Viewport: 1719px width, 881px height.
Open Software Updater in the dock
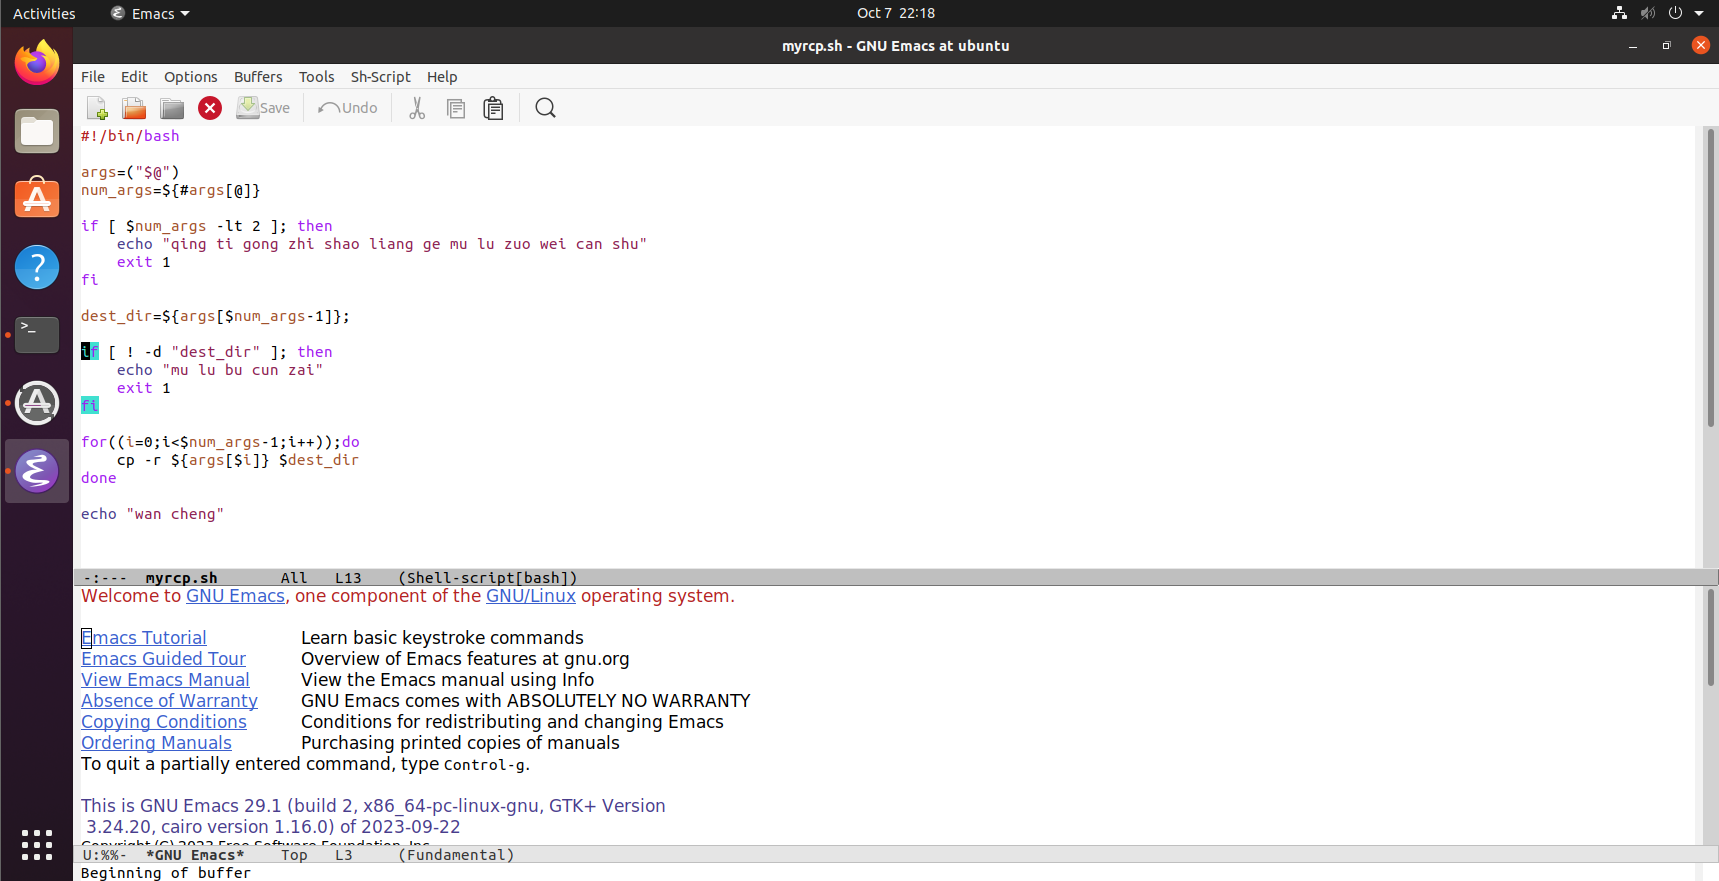pyautogui.click(x=37, y=403)
